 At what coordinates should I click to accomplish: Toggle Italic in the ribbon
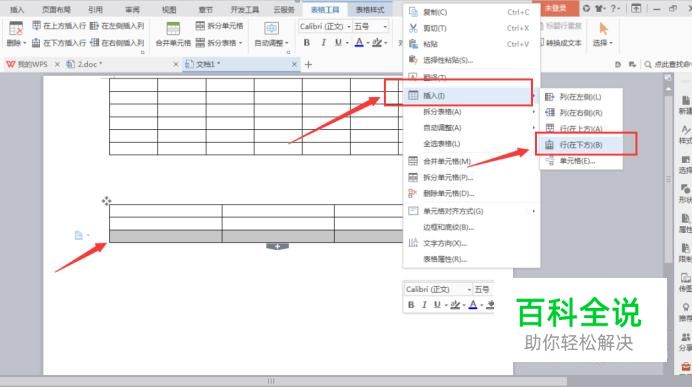click(x=323, y=43)
